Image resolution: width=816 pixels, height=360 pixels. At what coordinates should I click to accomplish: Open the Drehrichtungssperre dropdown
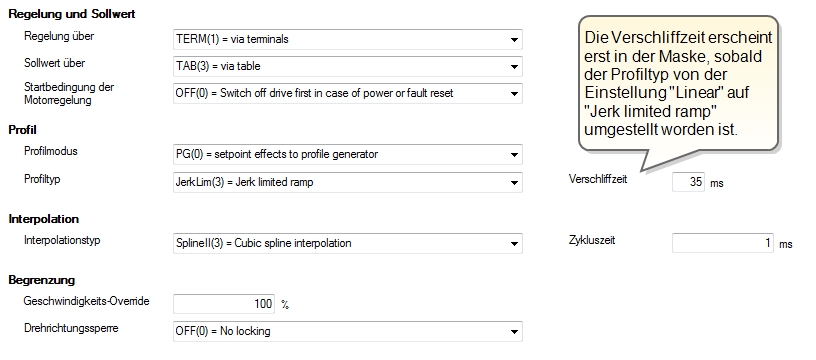coord(348,331)
